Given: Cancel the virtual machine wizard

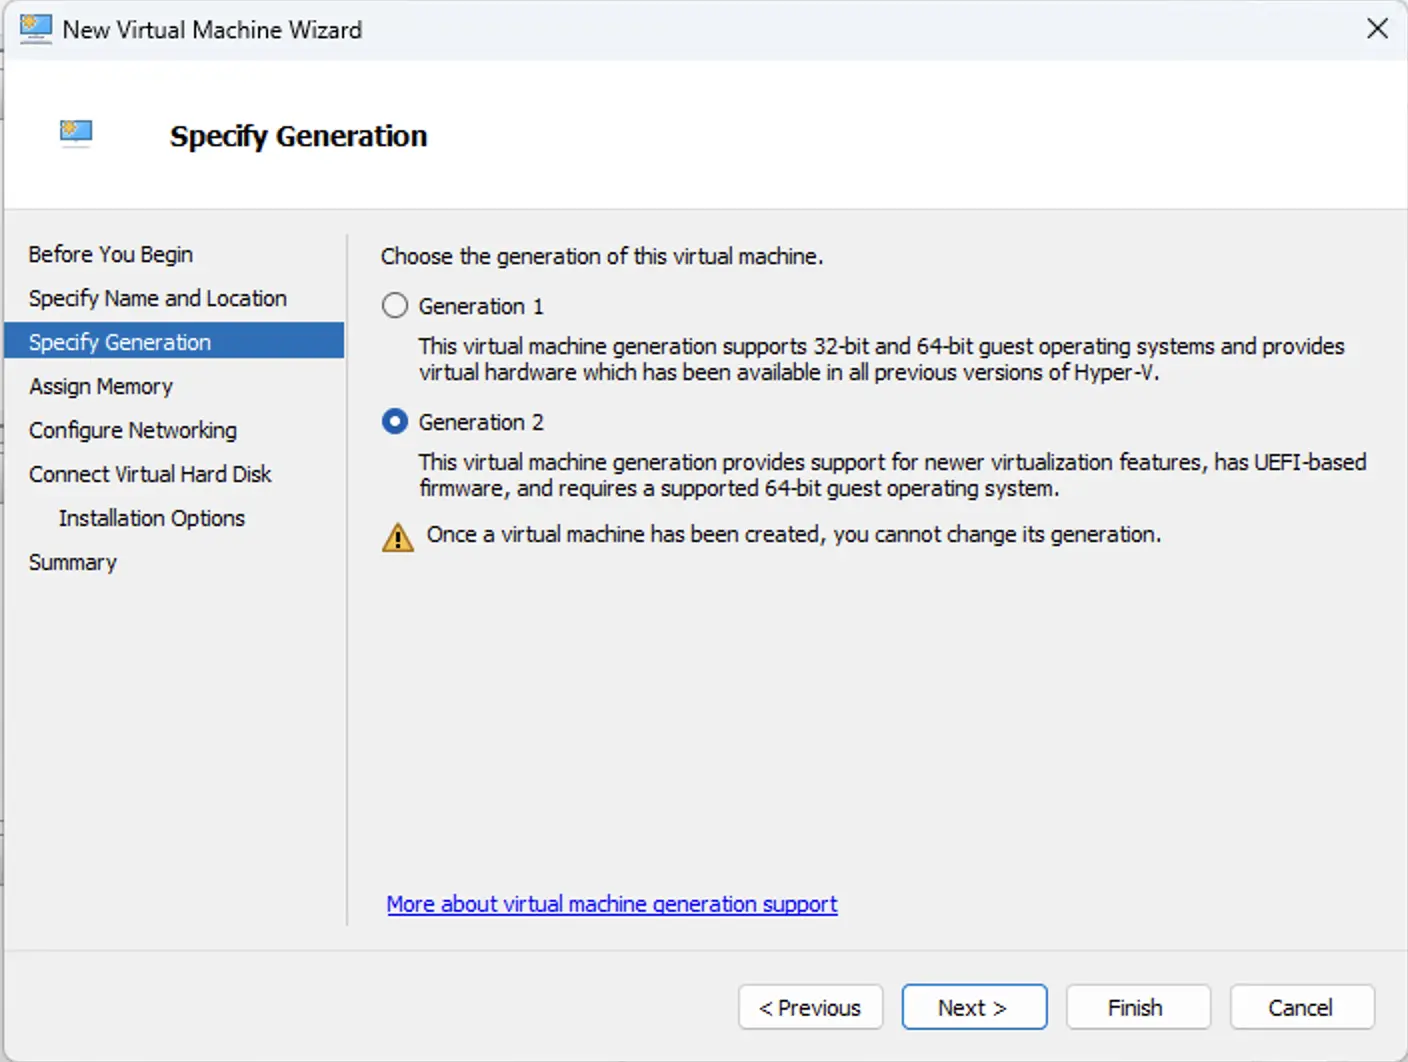Looking at the screenshot, I should pos(1301,1007).
